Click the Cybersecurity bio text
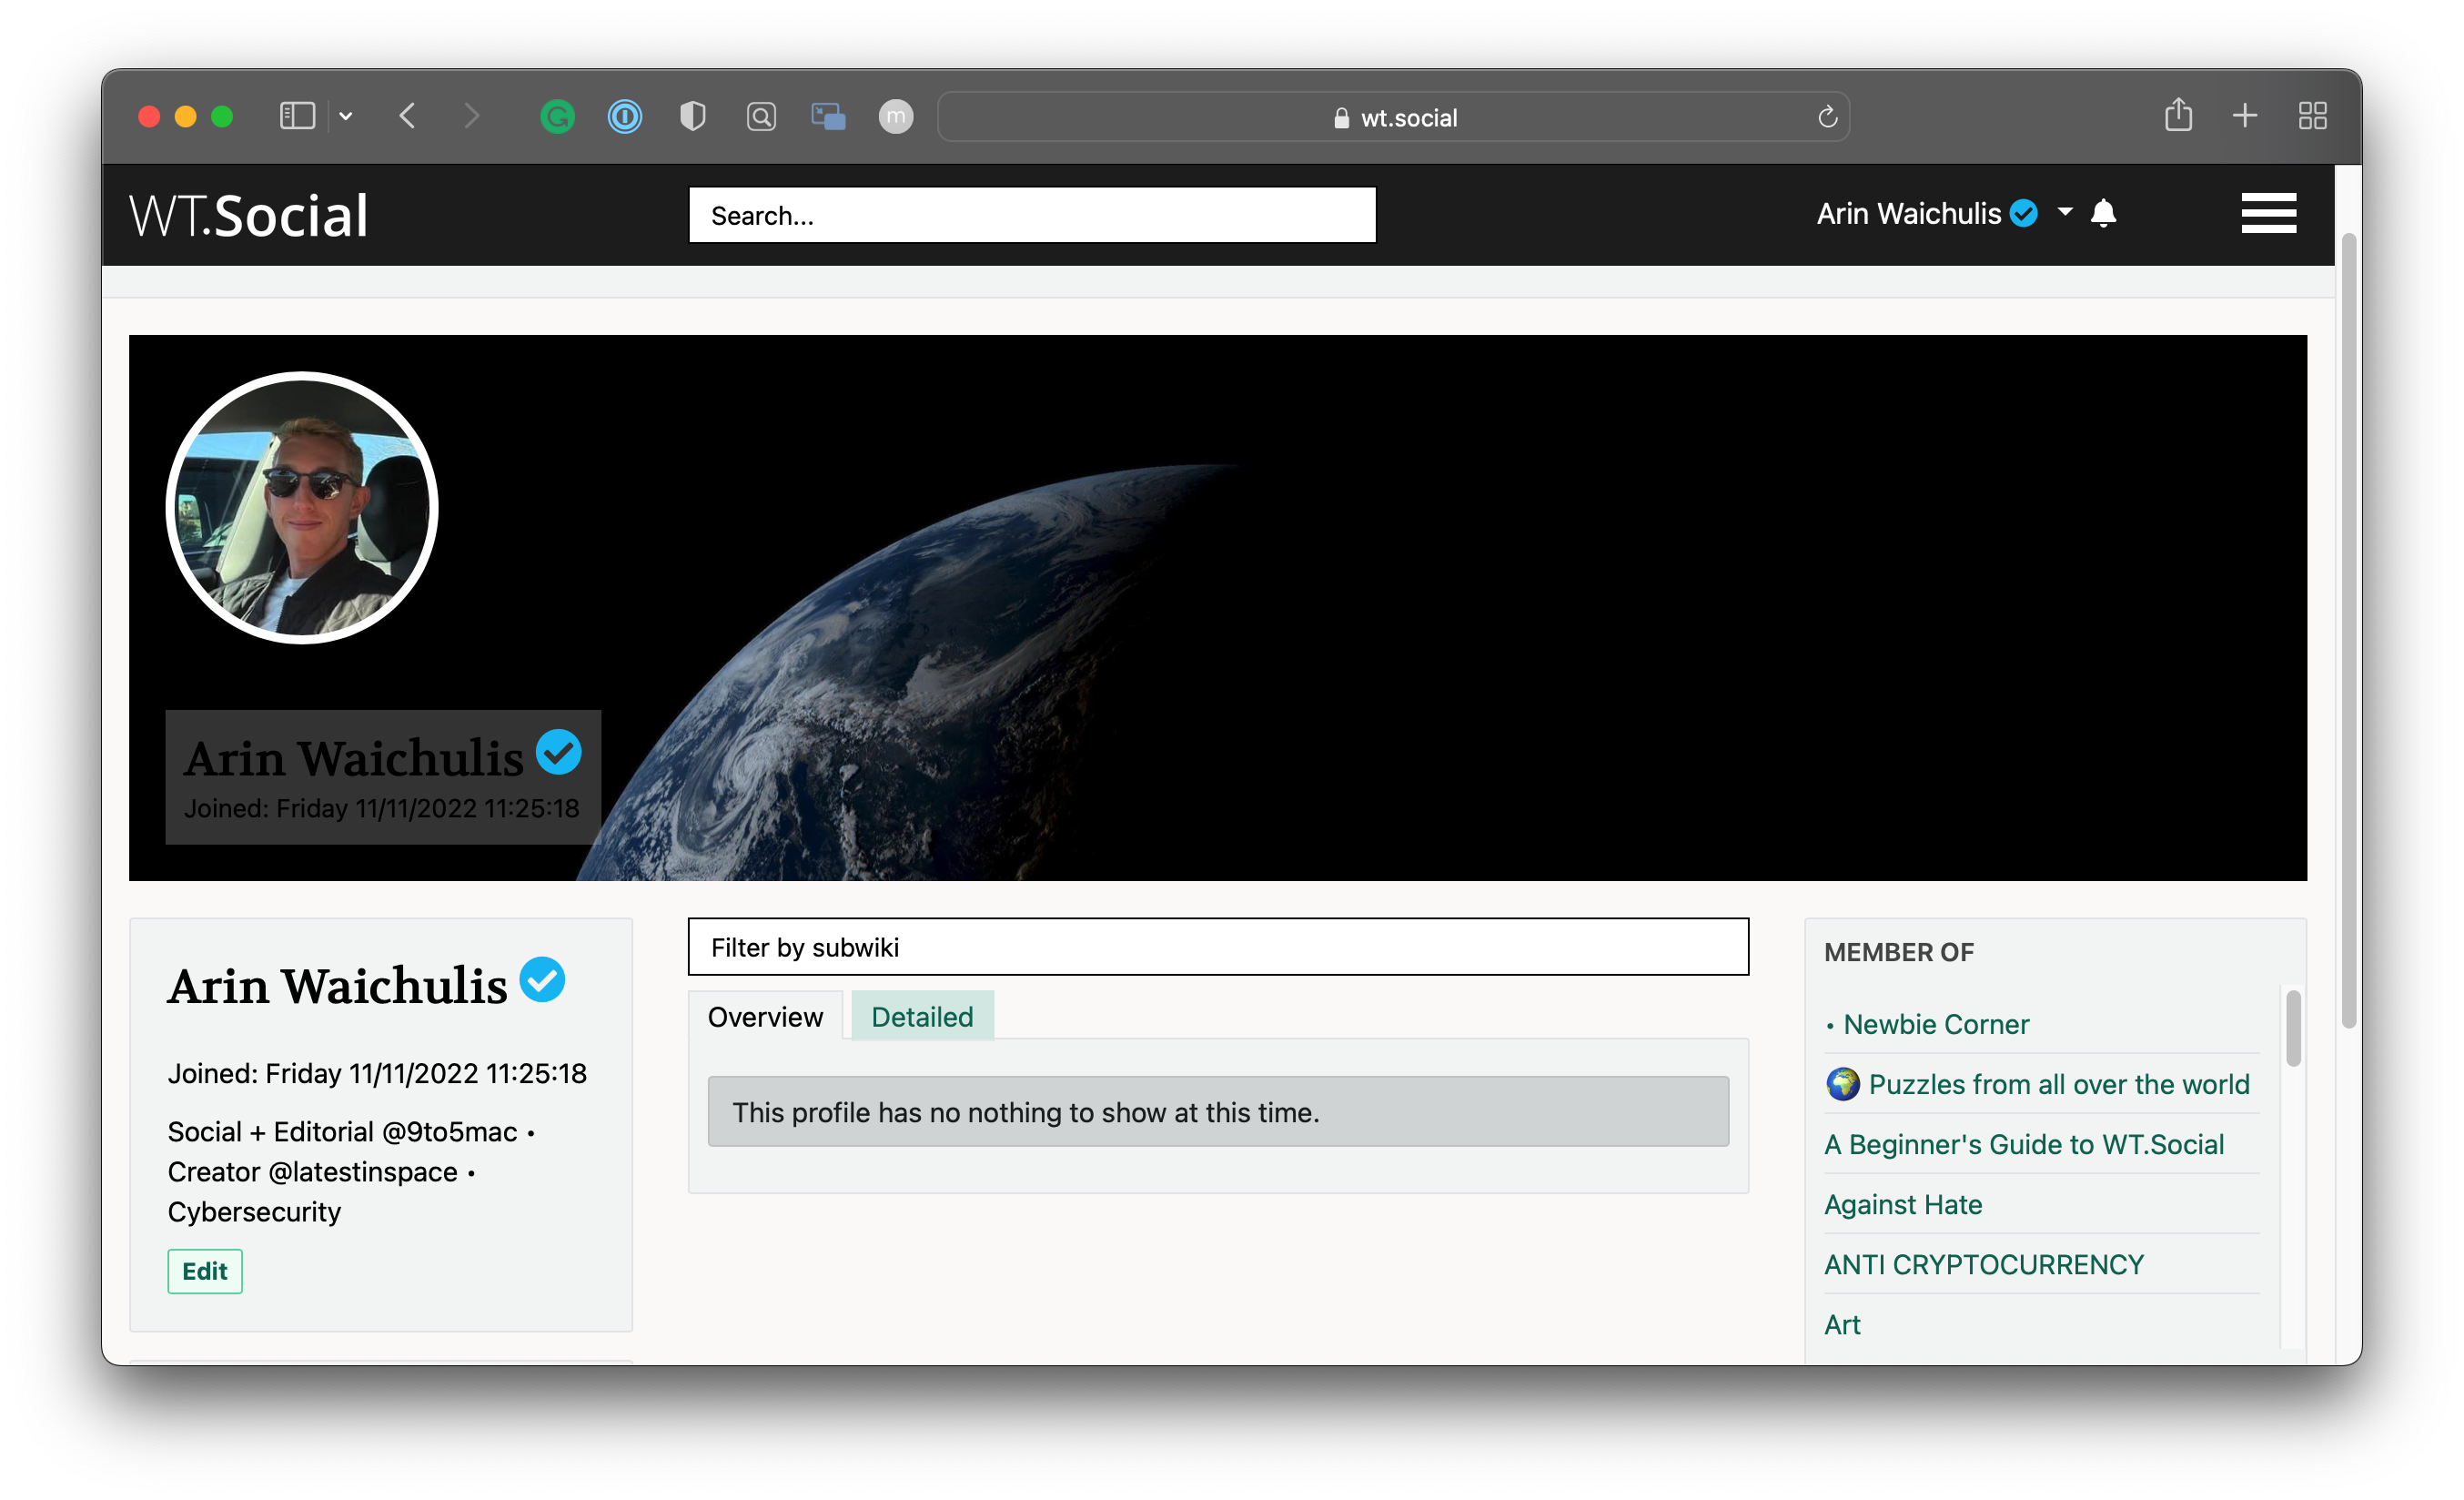This screenshot has height=1500, width=2464. [254, 1212]
